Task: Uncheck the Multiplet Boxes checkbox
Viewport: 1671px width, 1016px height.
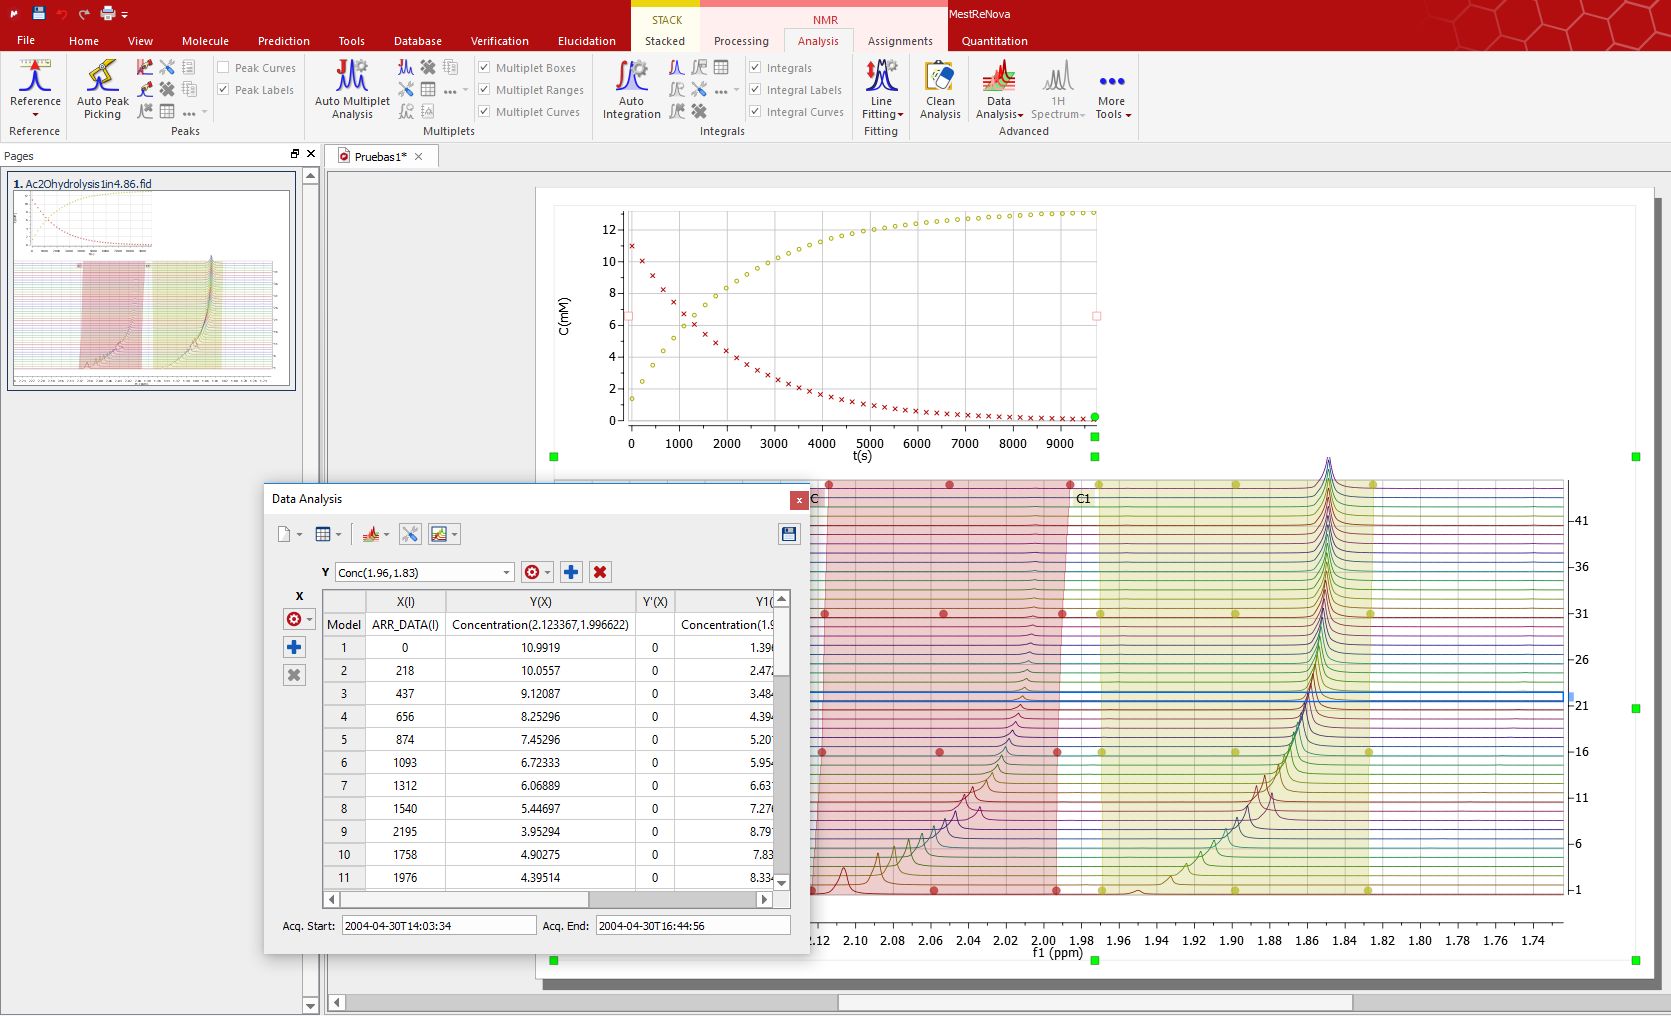Action: pyautogui.click(x=484, y=68)
